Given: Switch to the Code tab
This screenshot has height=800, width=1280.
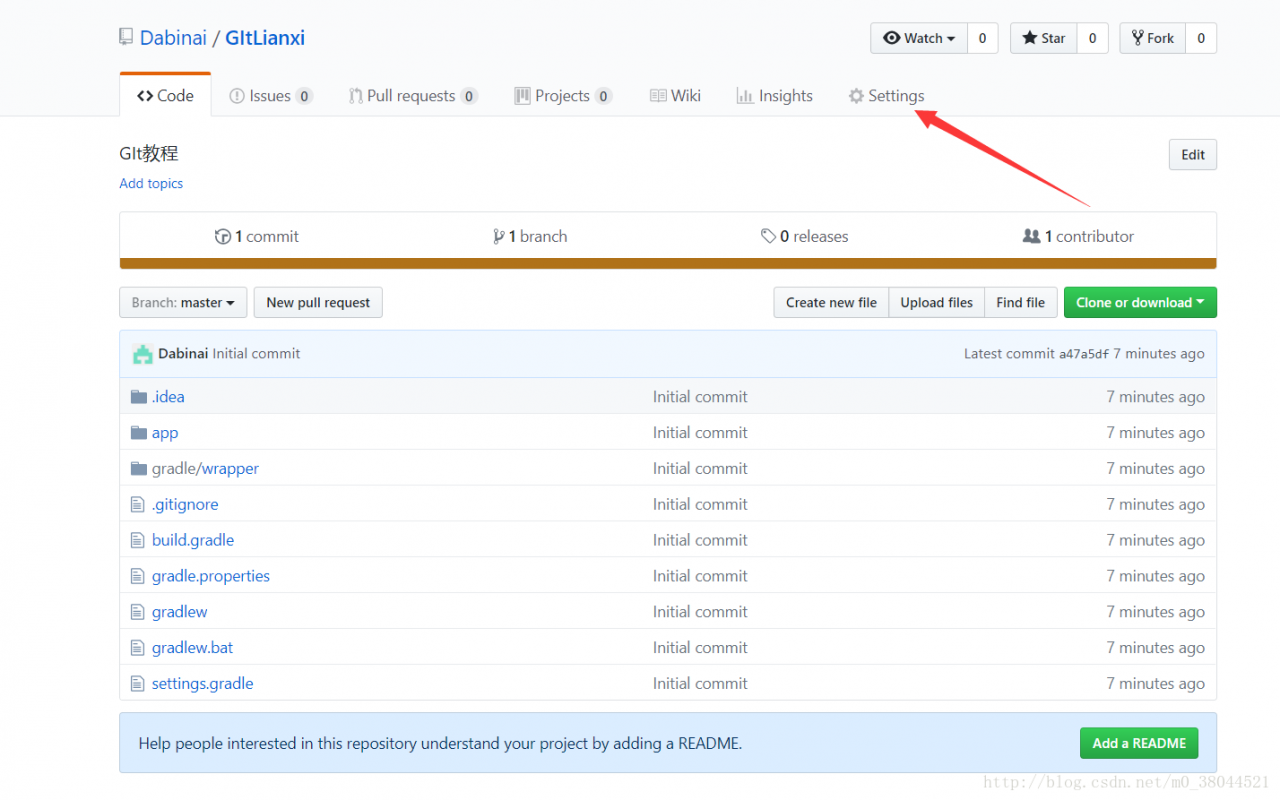Looking at the screenshot, I should point(165,96).
